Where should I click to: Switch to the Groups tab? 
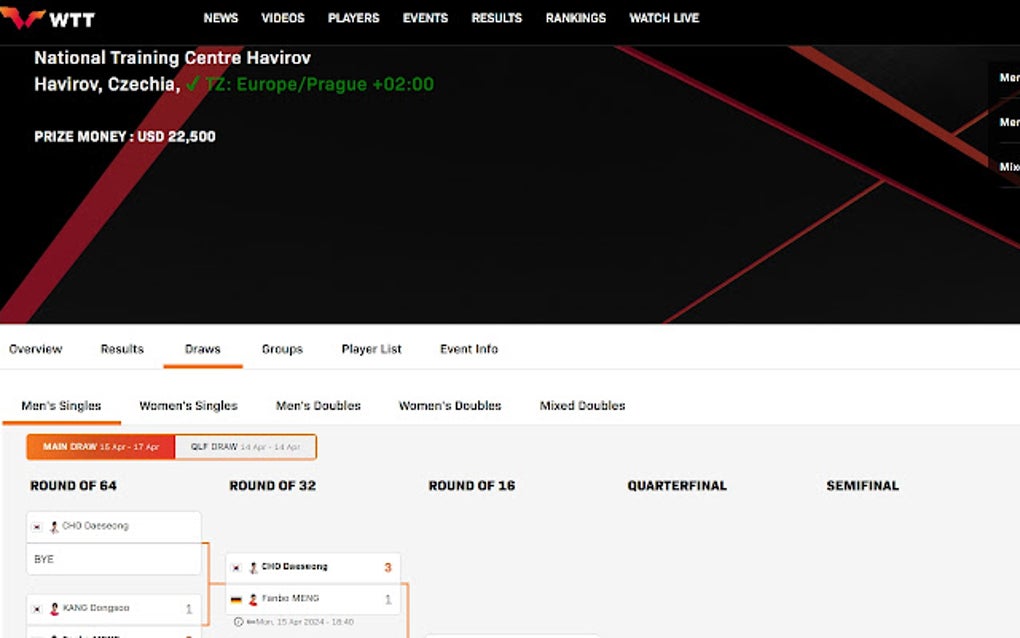coord(282,349)
